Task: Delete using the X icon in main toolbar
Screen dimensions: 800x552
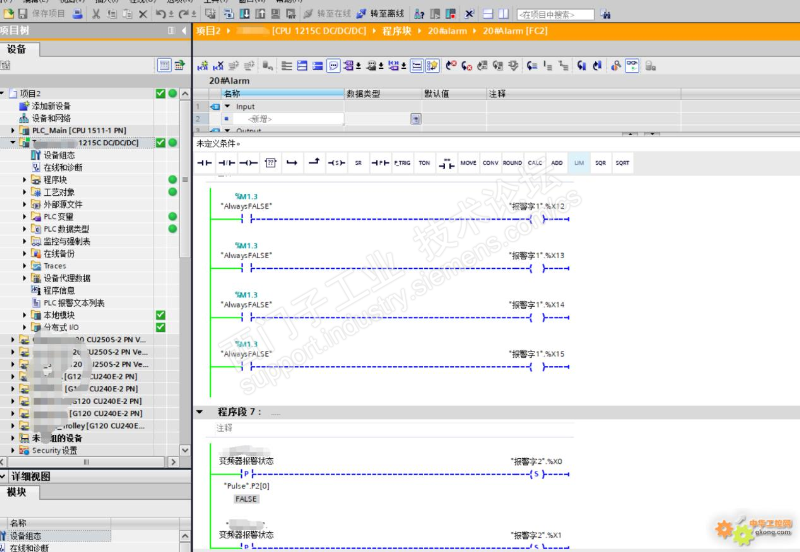Action: 143,14
